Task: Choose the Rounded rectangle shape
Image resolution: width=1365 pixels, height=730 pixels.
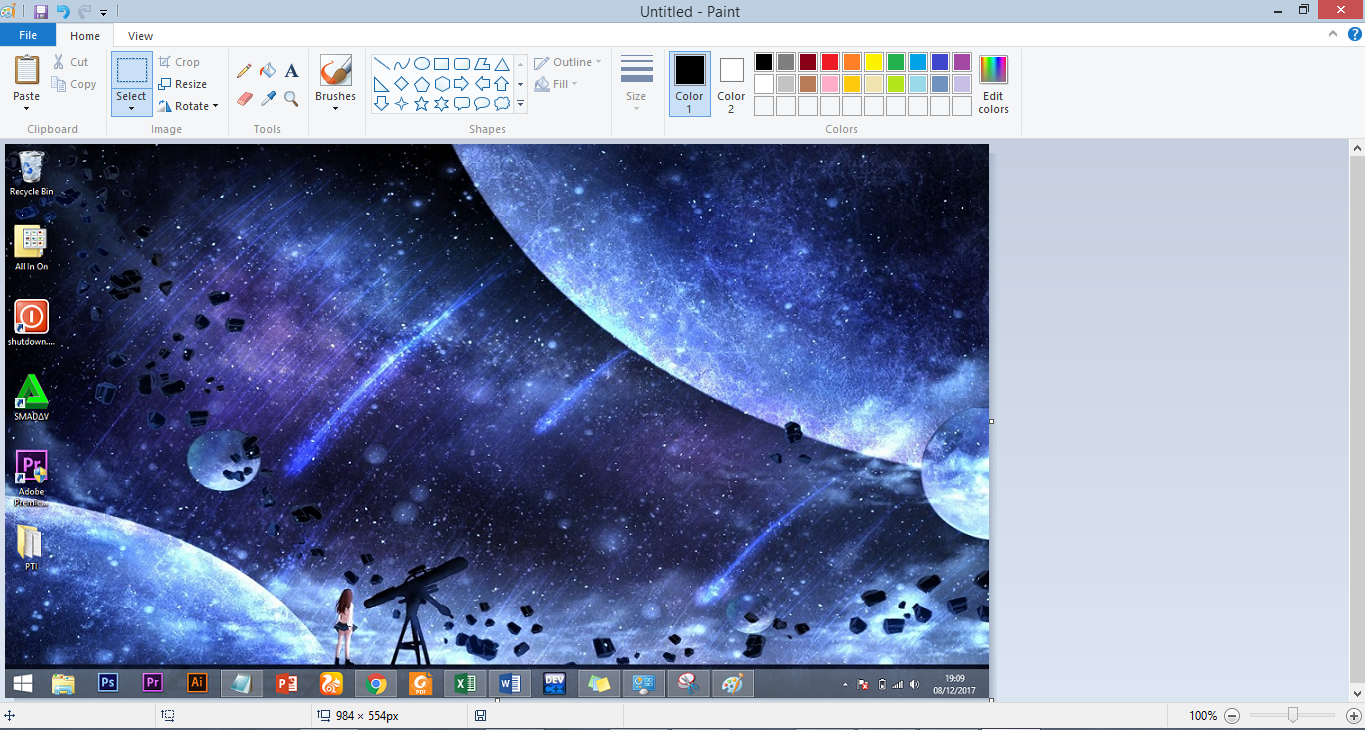Action: [461, 64]
